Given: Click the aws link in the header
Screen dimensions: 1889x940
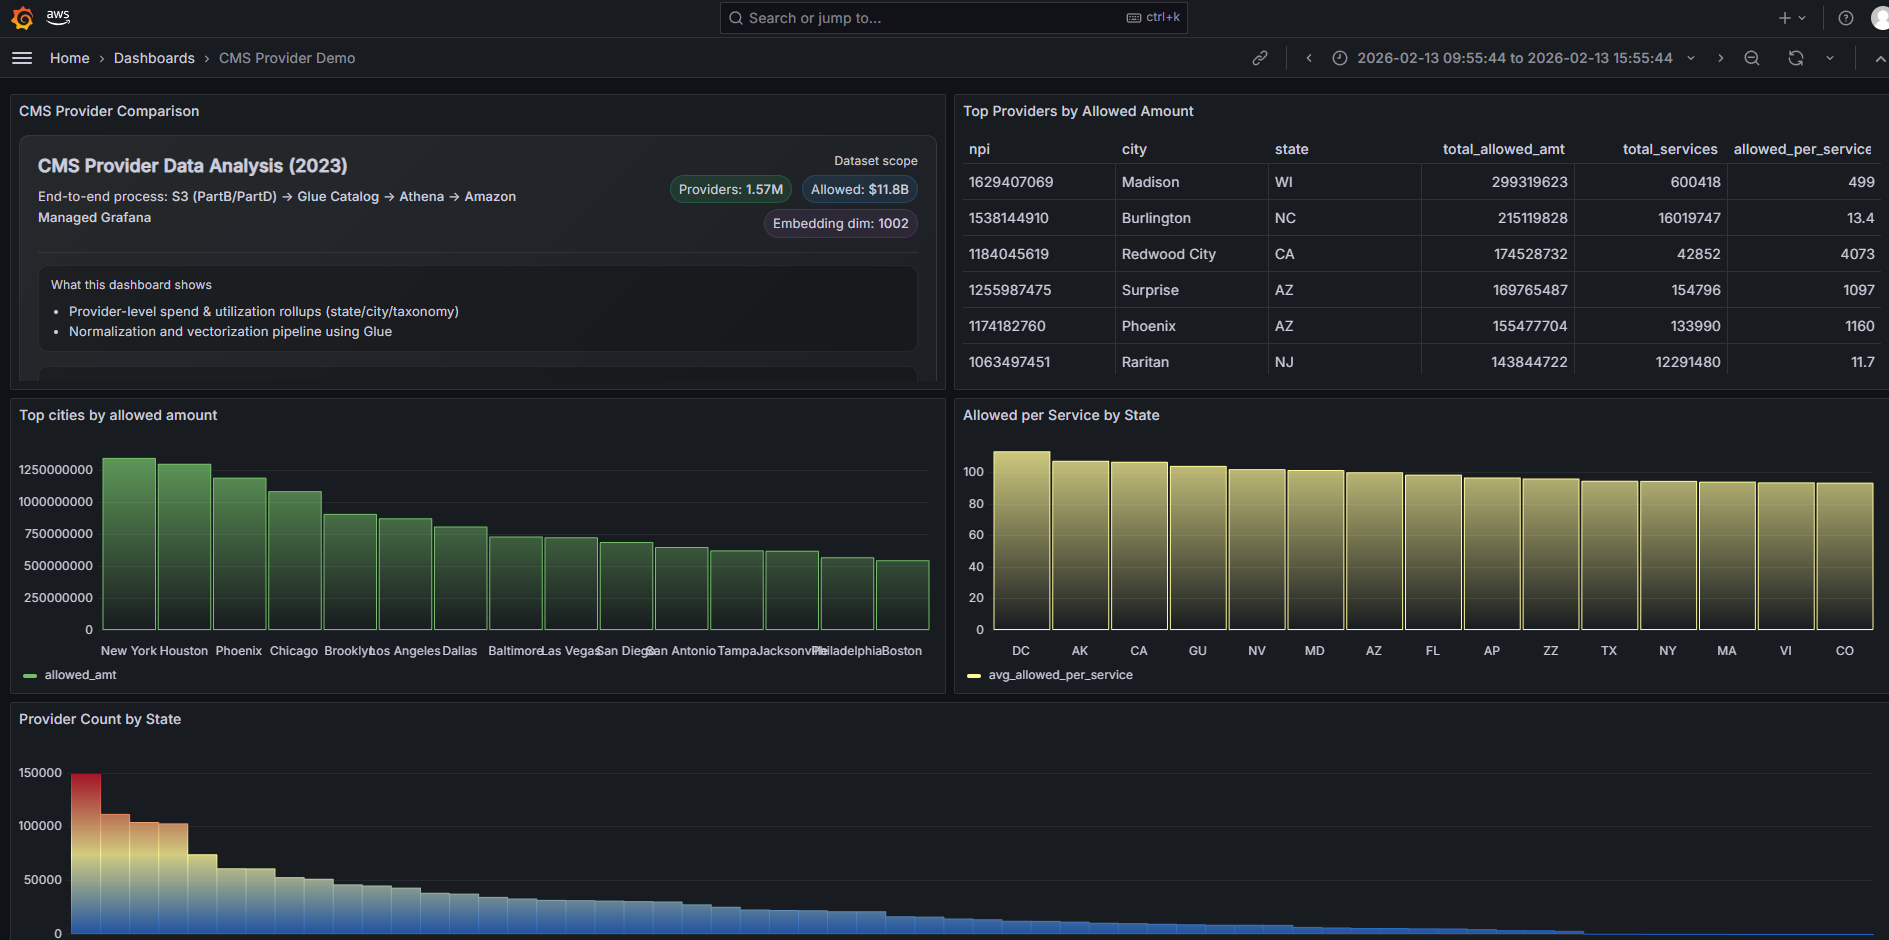Looking at the screenshot, I should tap(57, 17).
